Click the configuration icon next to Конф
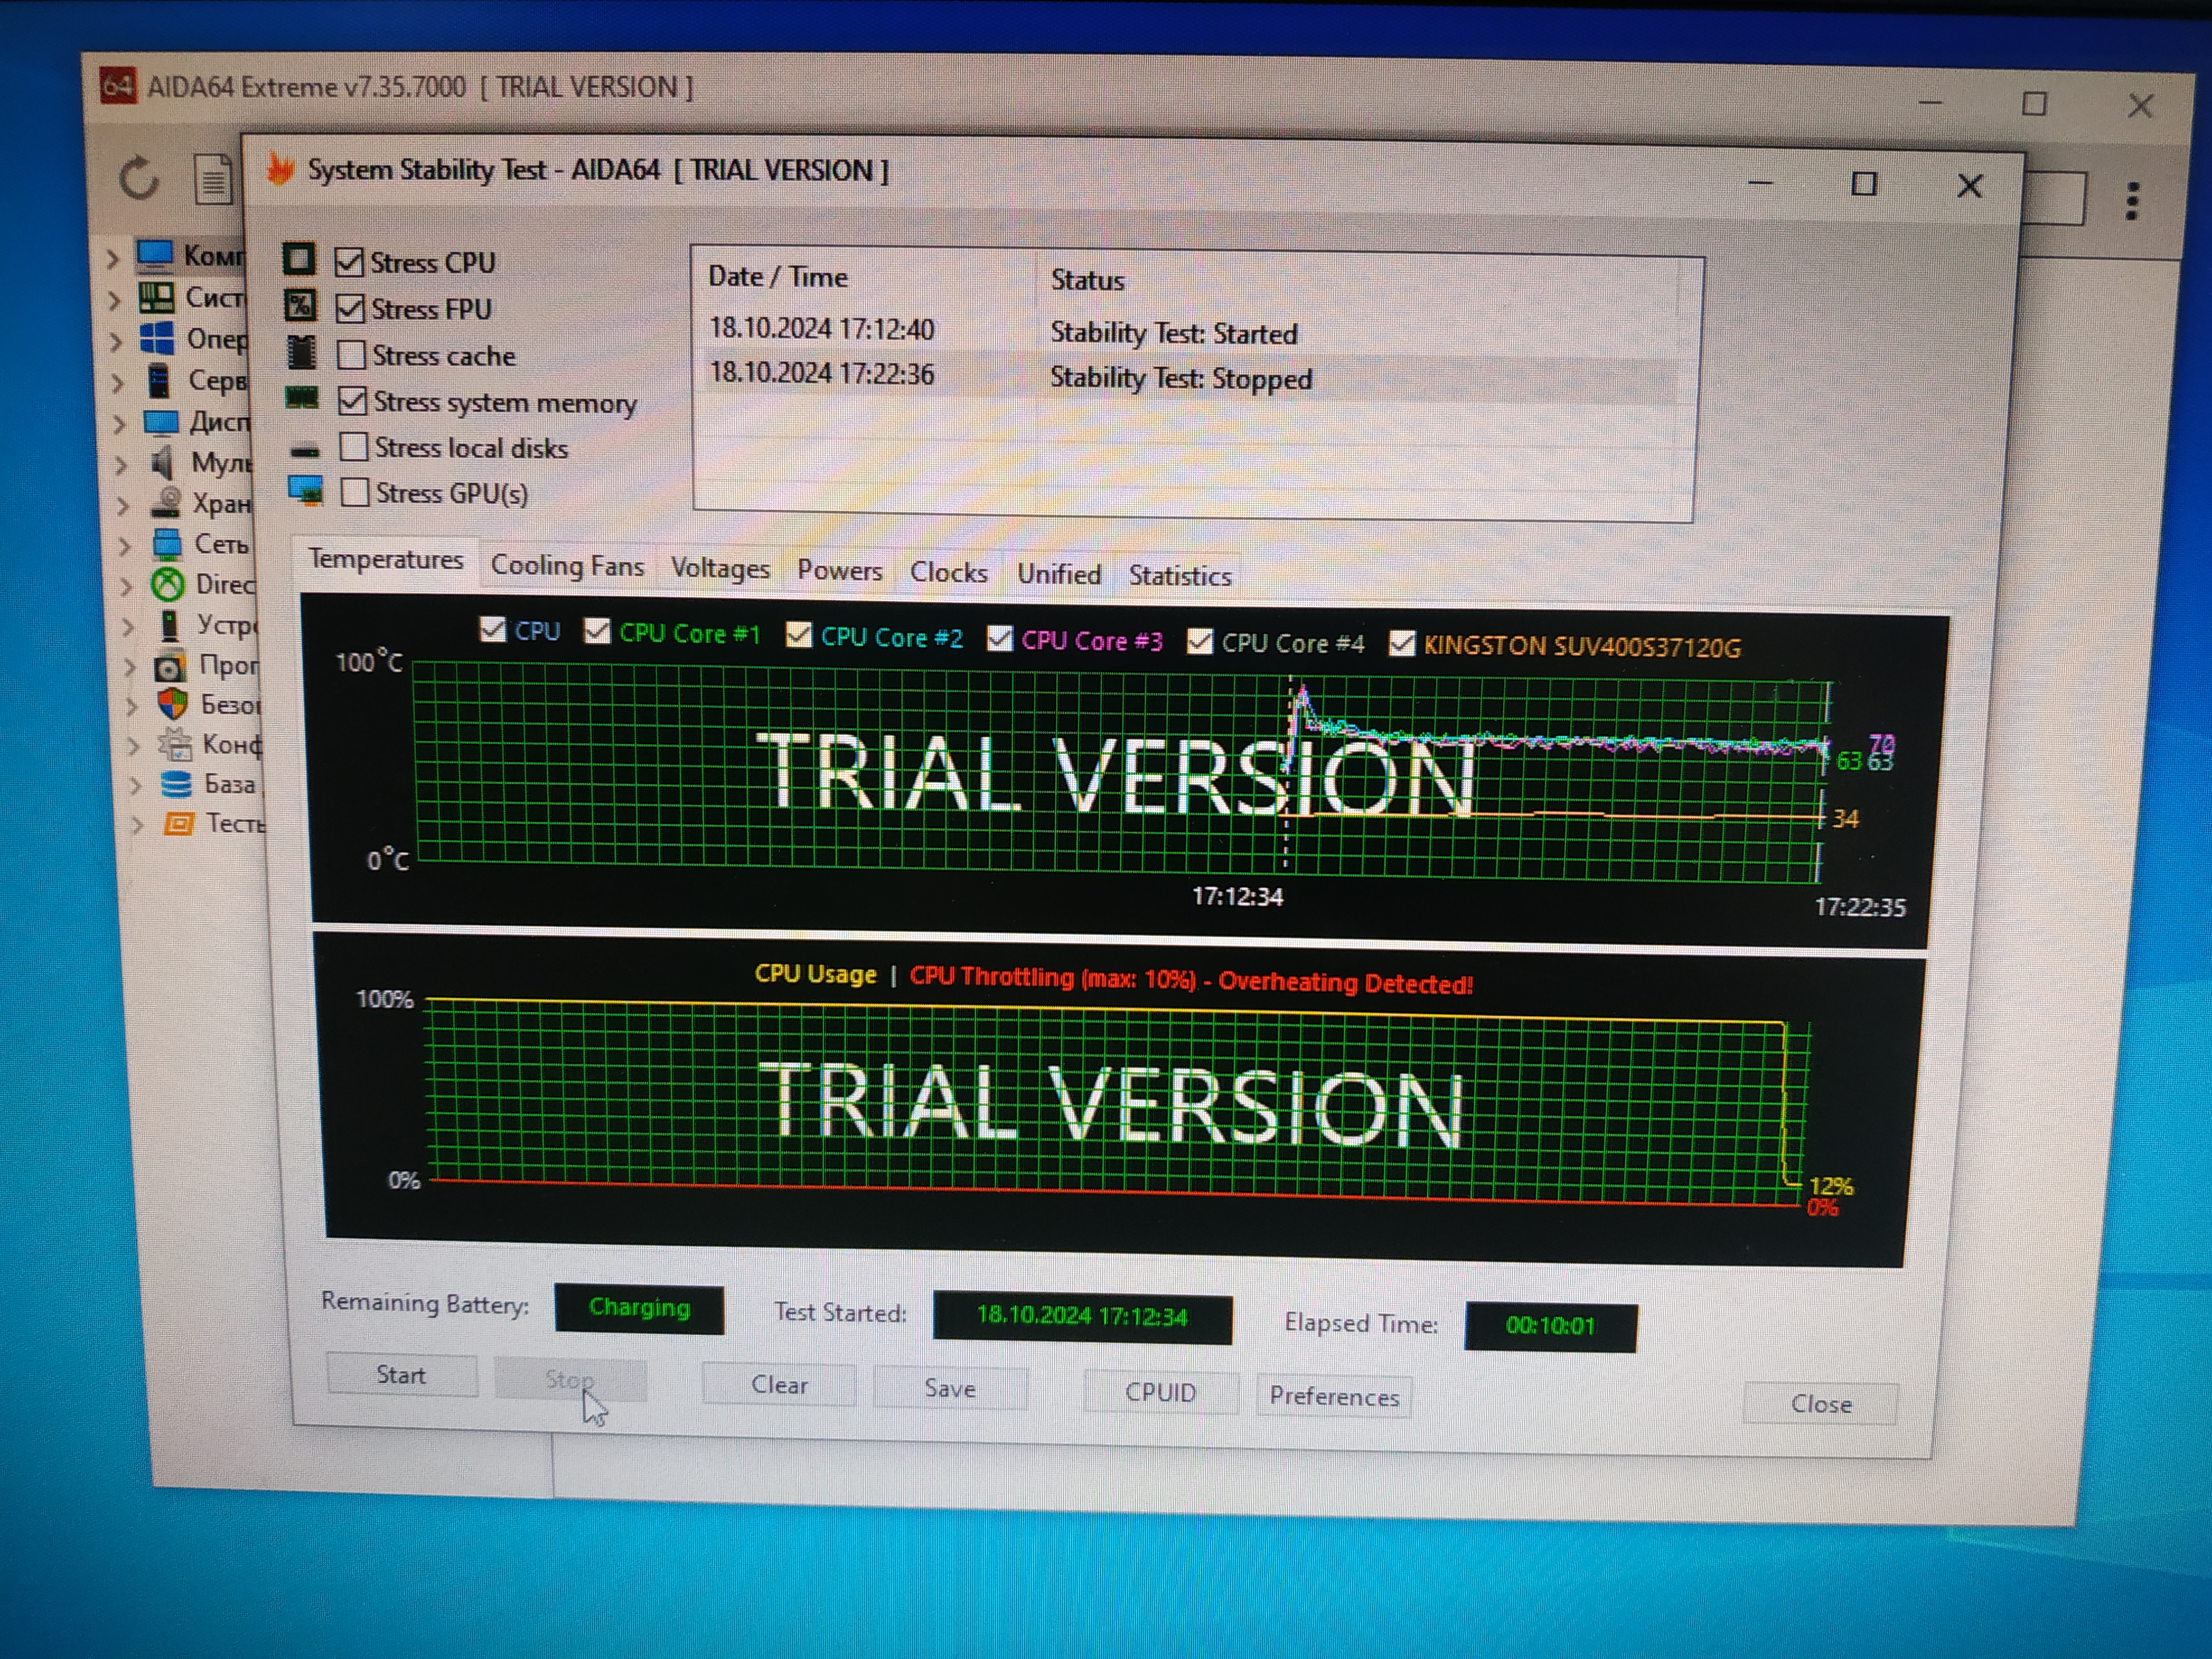Image resolution: width=2212 pixels, height=1659 pixels. click(175, 744)
